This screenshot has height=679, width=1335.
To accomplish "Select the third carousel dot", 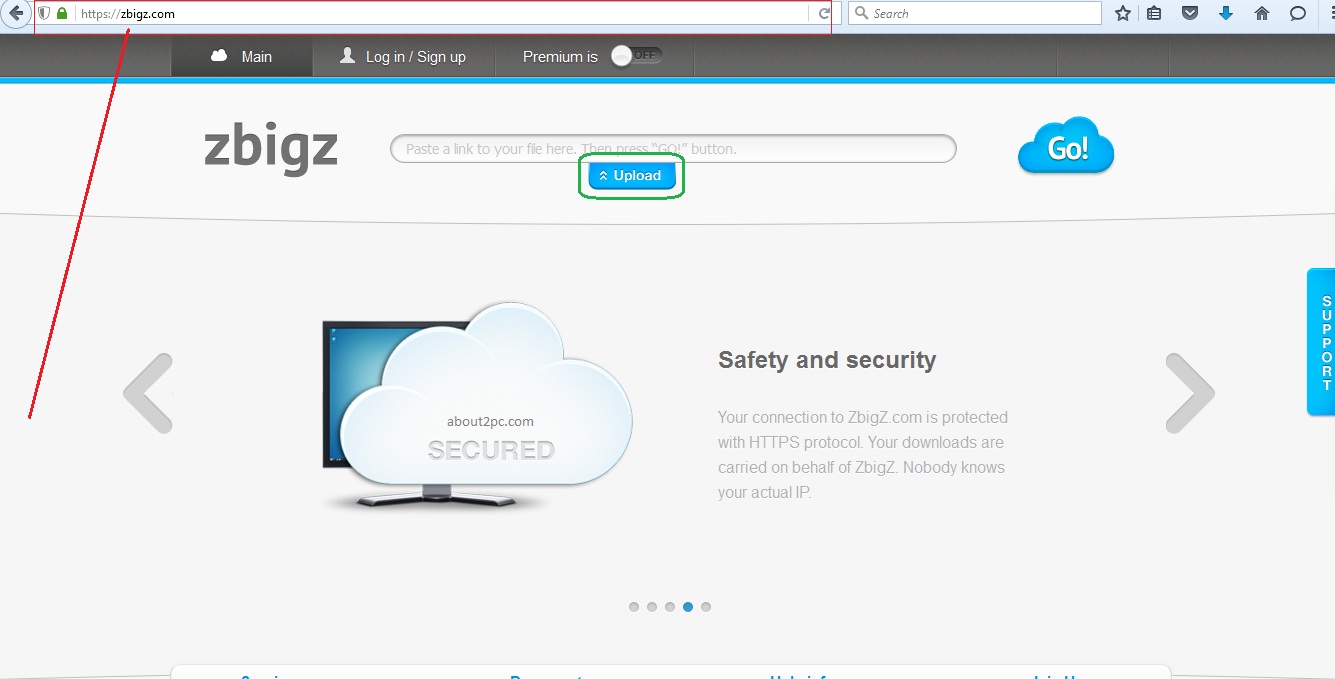I will coord(670,607).
